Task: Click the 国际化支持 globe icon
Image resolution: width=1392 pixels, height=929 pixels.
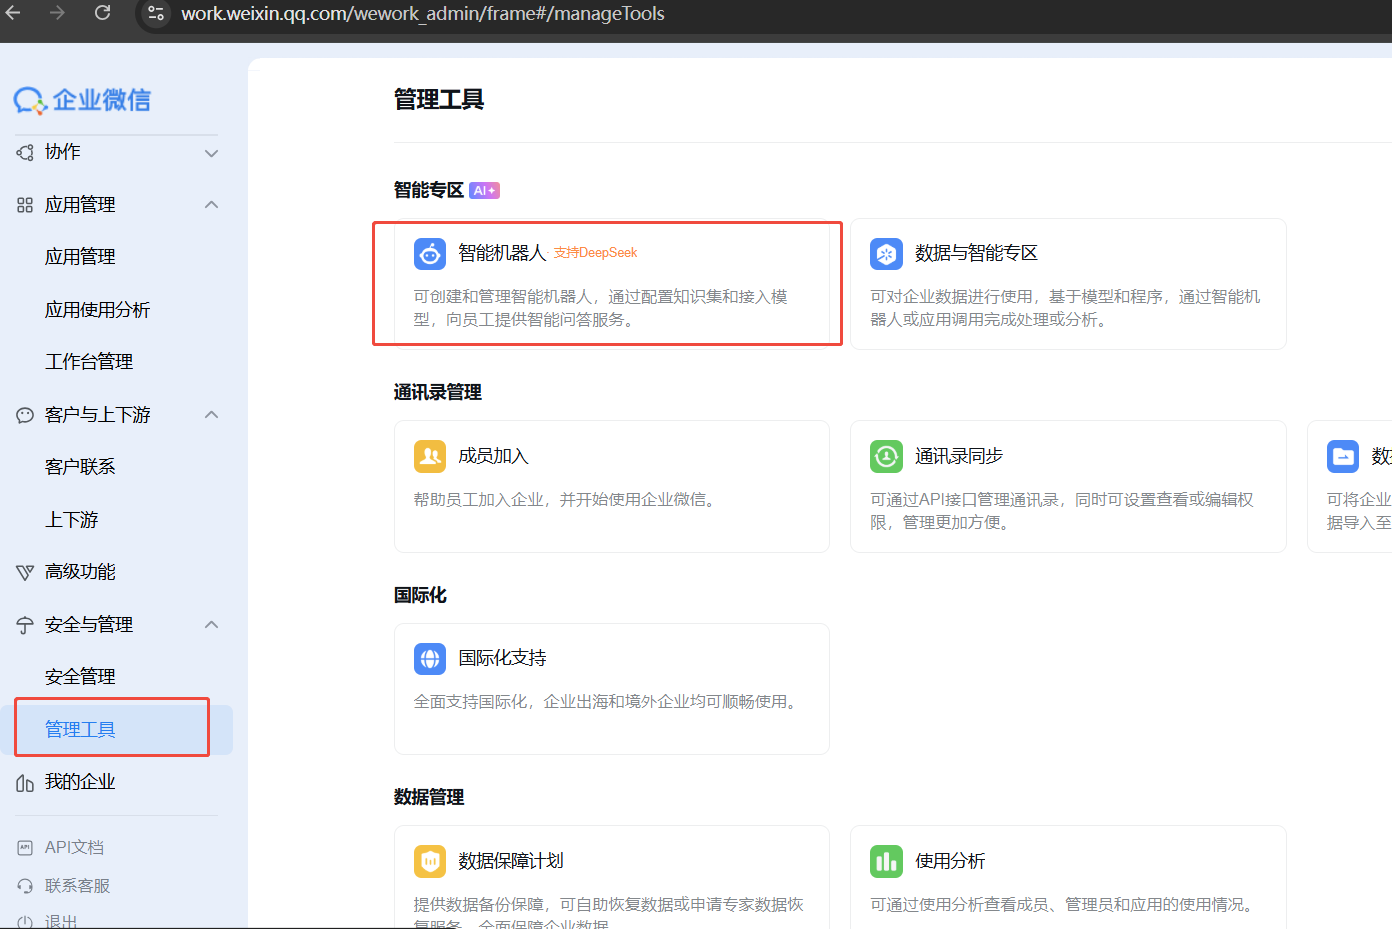Action: coord(430,658)
